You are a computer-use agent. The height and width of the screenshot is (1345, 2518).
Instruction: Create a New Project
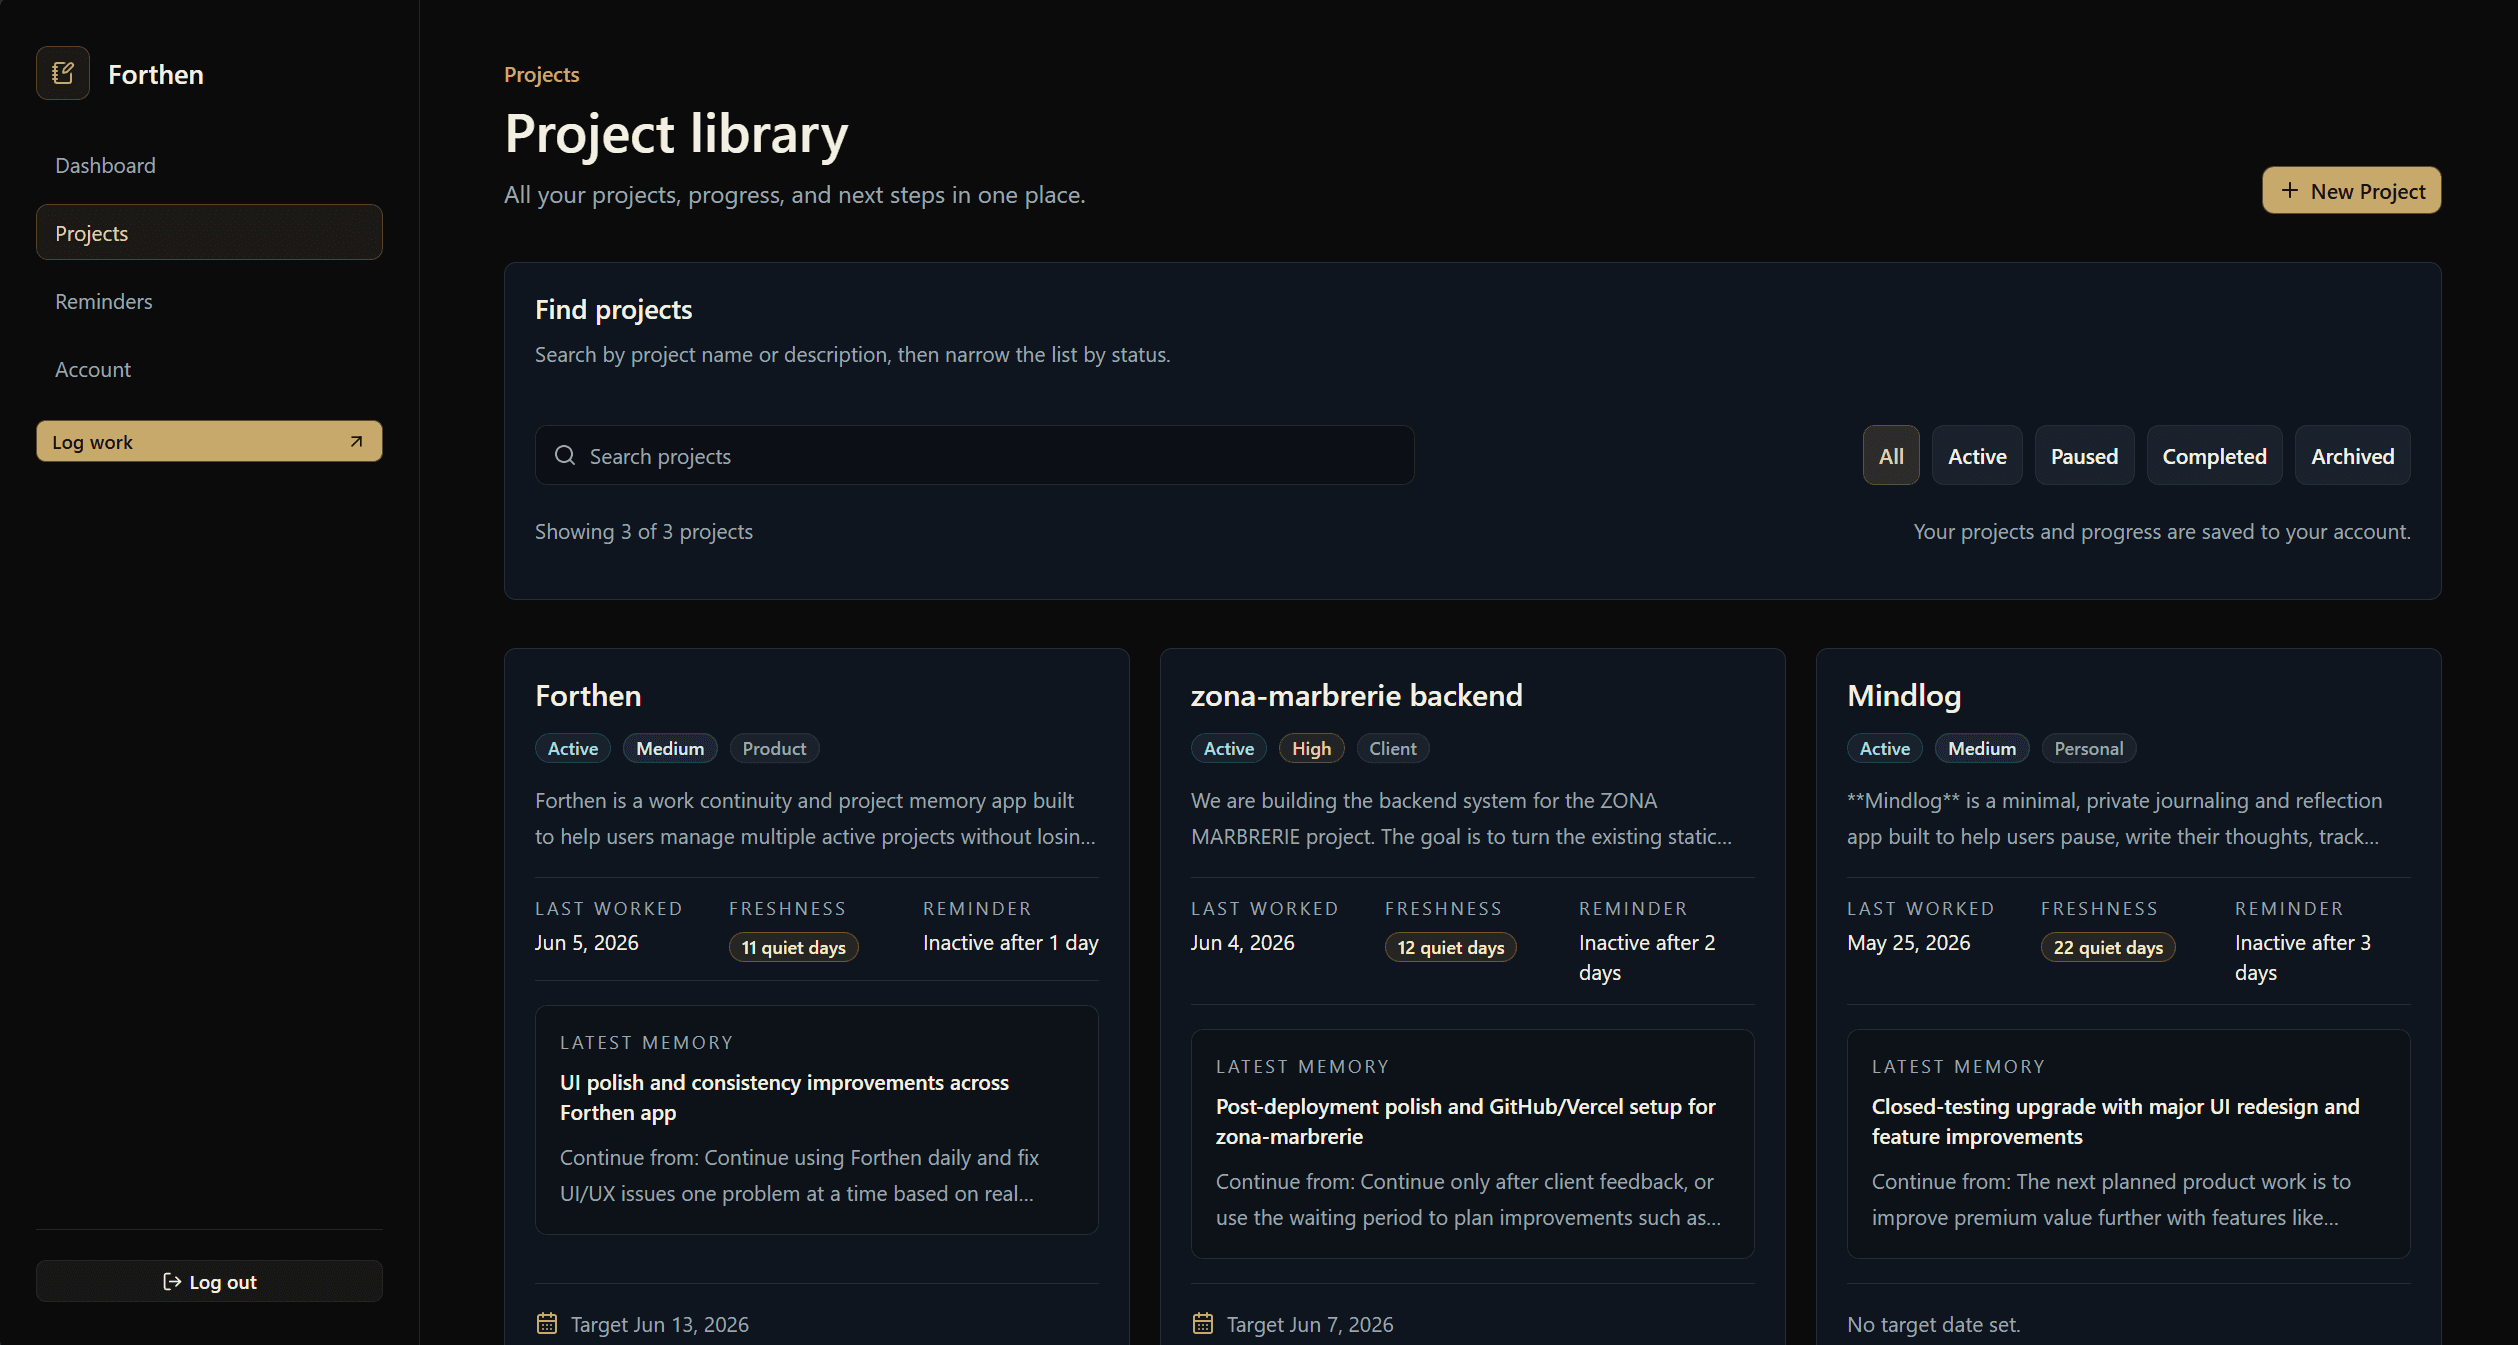point(2351,190)
